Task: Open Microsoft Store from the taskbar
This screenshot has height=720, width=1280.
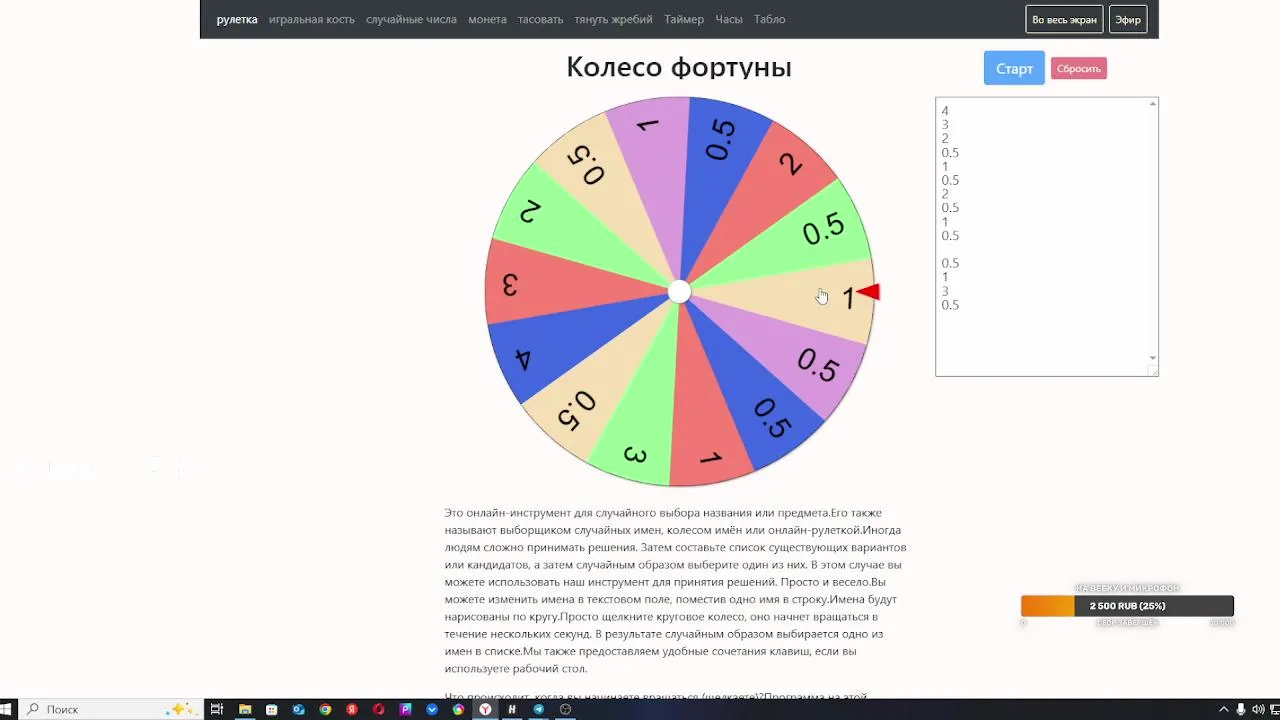Action: tap(271, 709)
